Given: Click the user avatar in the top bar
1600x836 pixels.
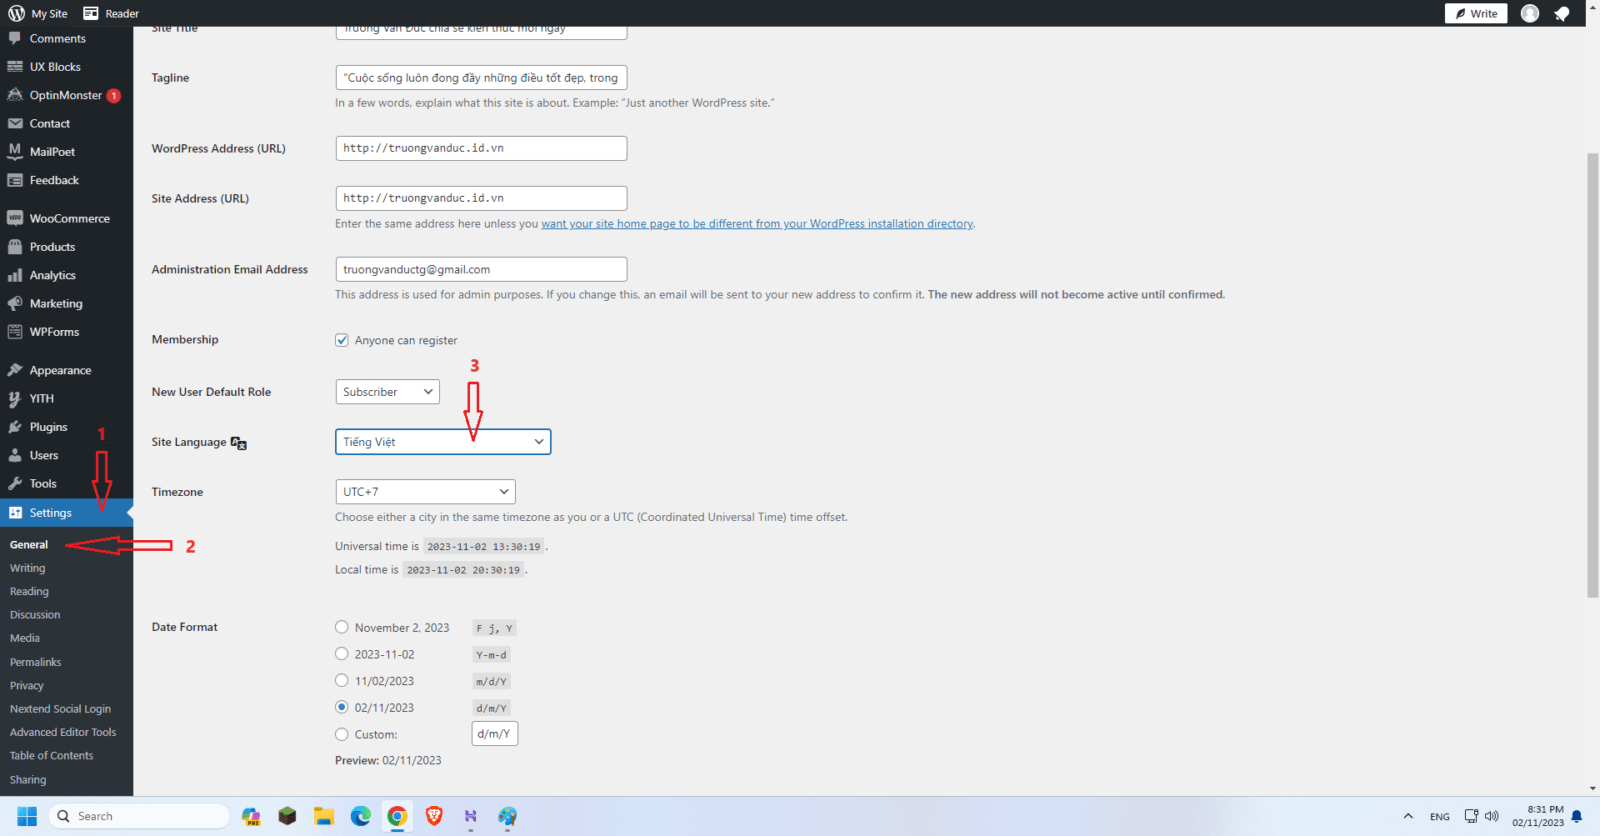Looking at the screenshot, I should [x=1529, y=13].
